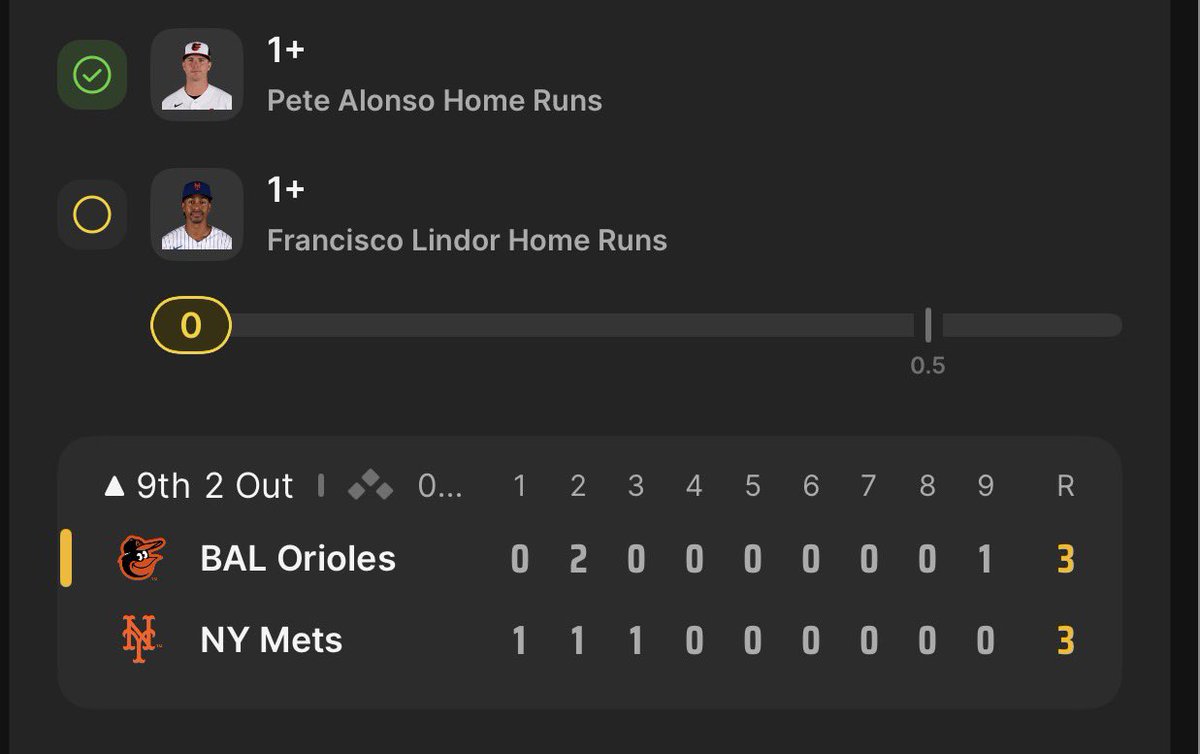Image resolution: width=1200 pixels, height=754 pixels.
Task: Select the BAL Orioles team name
Action: pyautogui.click(x=298, y=558)
